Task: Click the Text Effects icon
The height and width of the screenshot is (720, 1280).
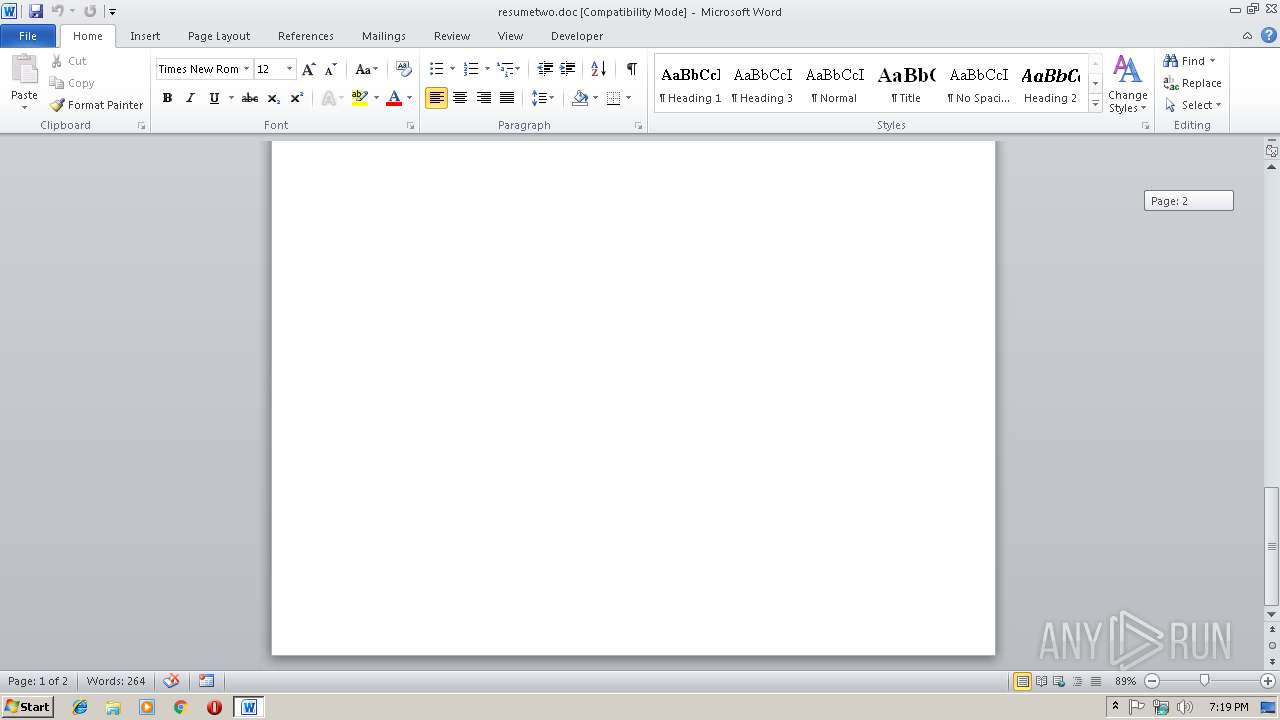Action: [x=327, y=98]
